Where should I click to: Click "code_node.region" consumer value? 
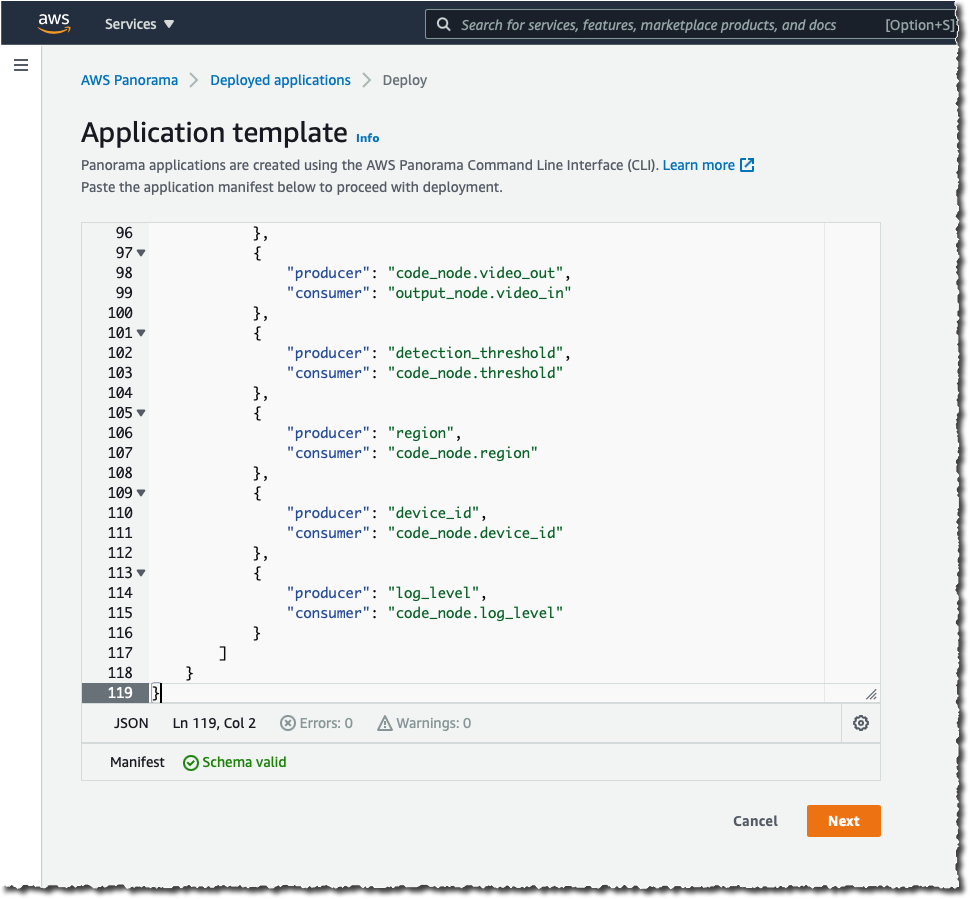pyautogui.click(x=462, y=453)
